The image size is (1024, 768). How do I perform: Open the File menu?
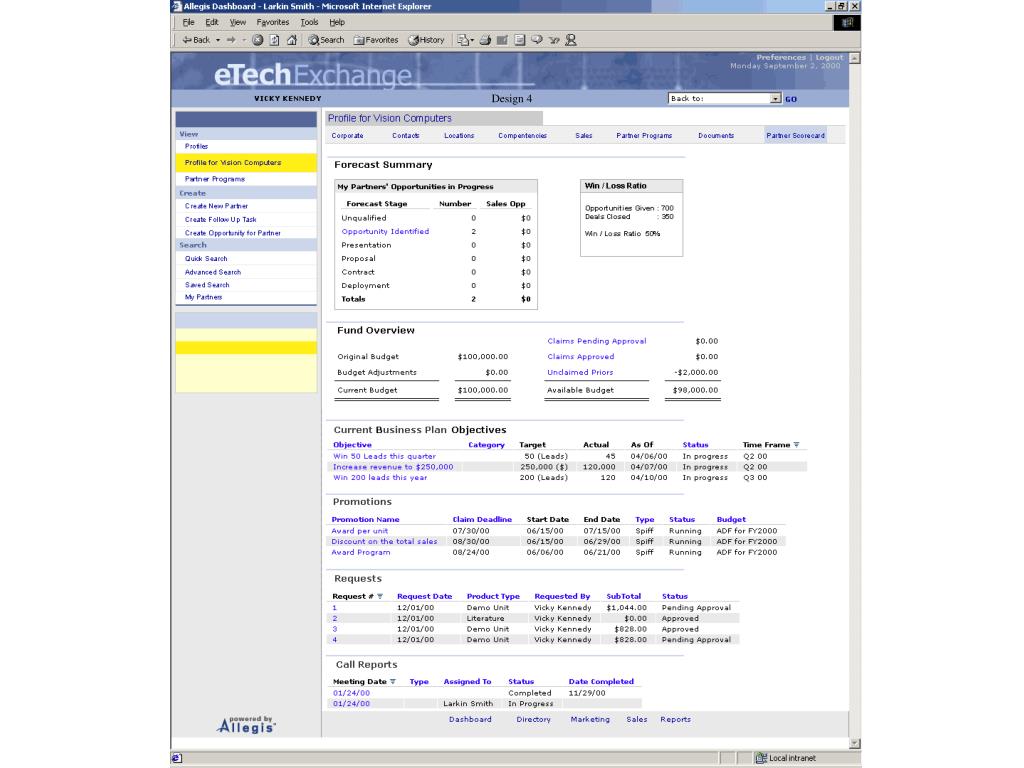(x=188, y=22)
